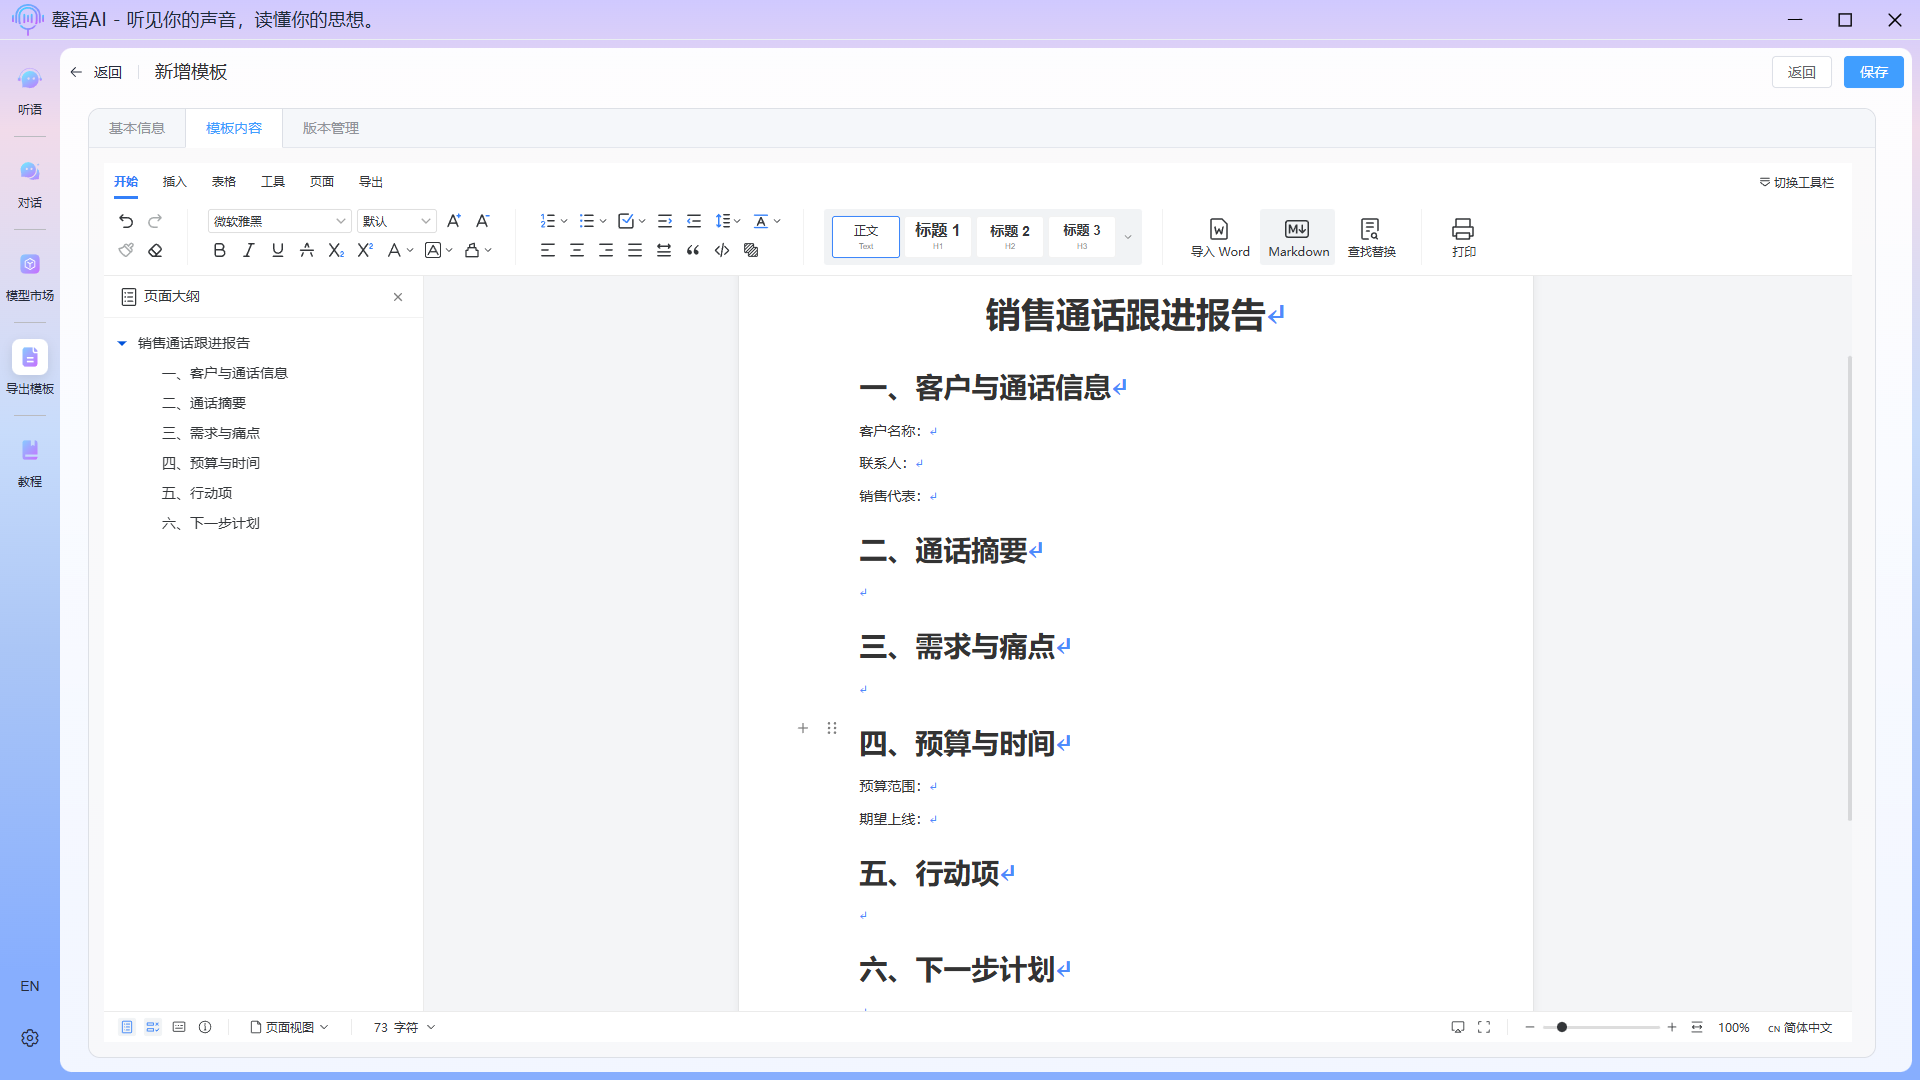Open the 基本信息 tab
Viewport: 1920px width, 1080px height.
[x=137, y=128]
